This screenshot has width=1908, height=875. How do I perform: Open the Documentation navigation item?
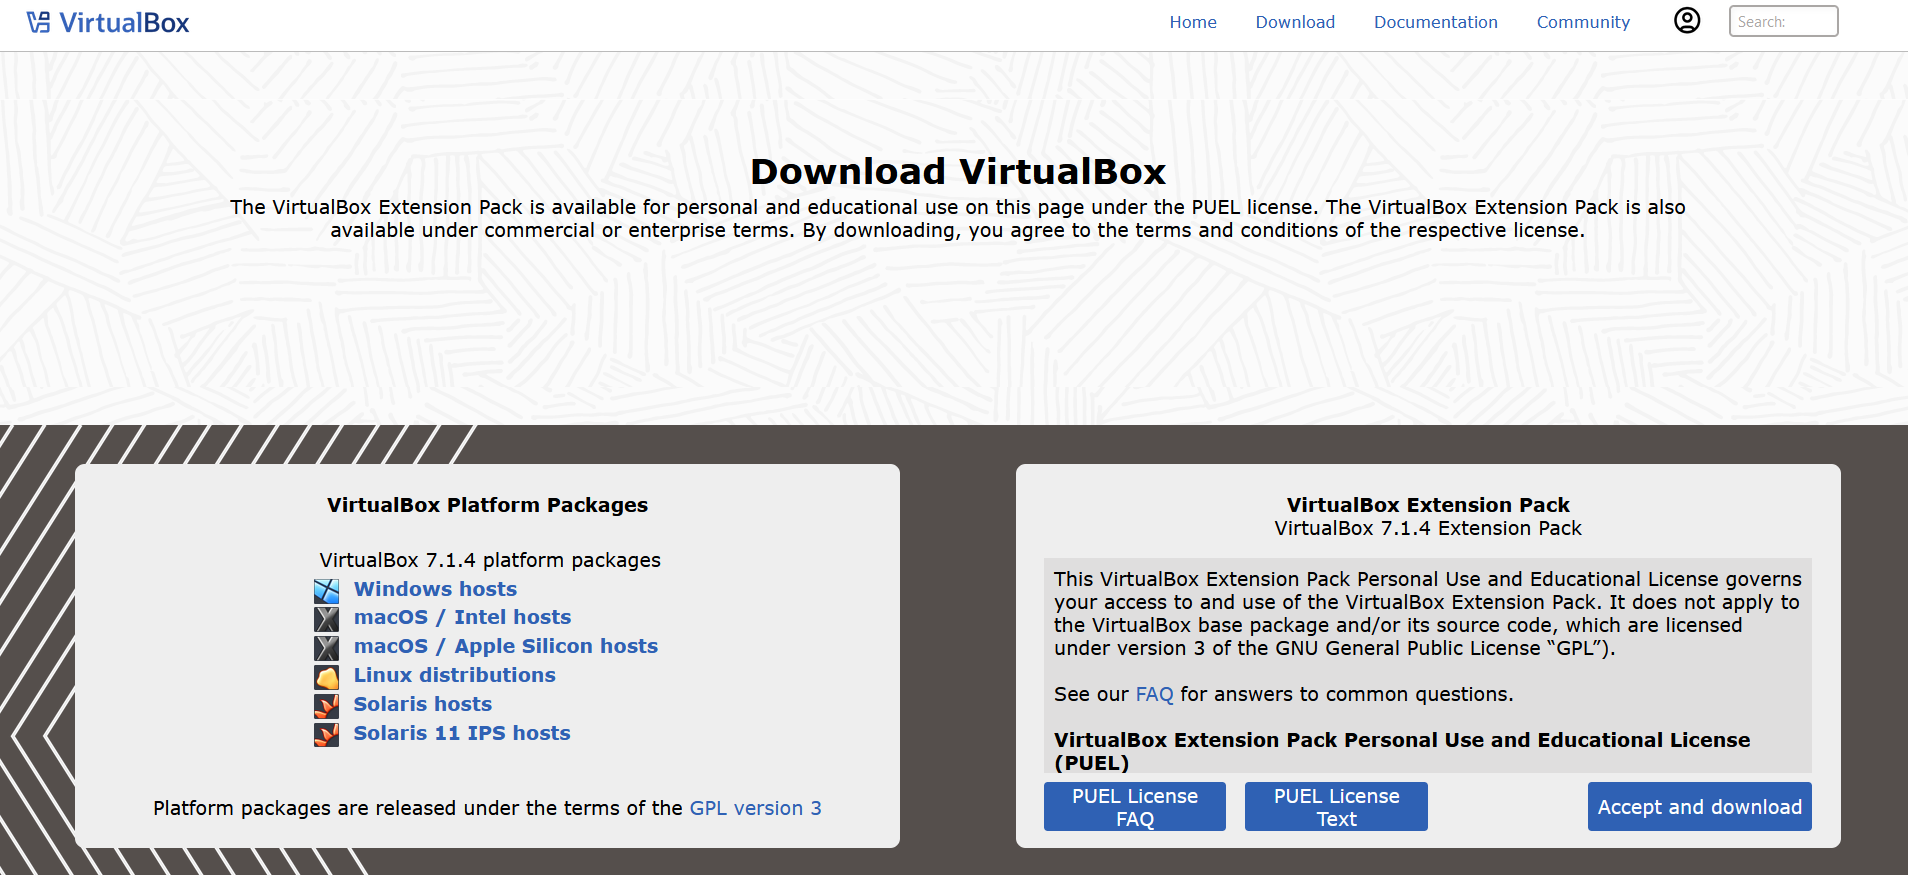click(x=1436, y=22)
